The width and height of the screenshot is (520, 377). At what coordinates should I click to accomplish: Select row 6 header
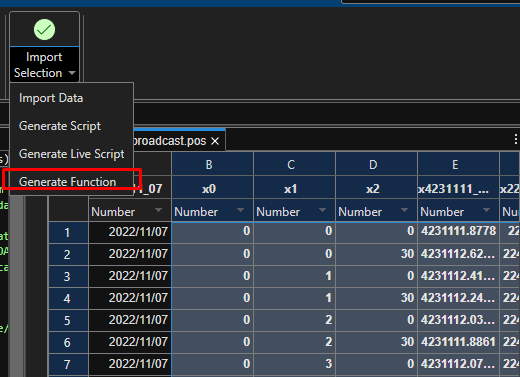(68, 342)
